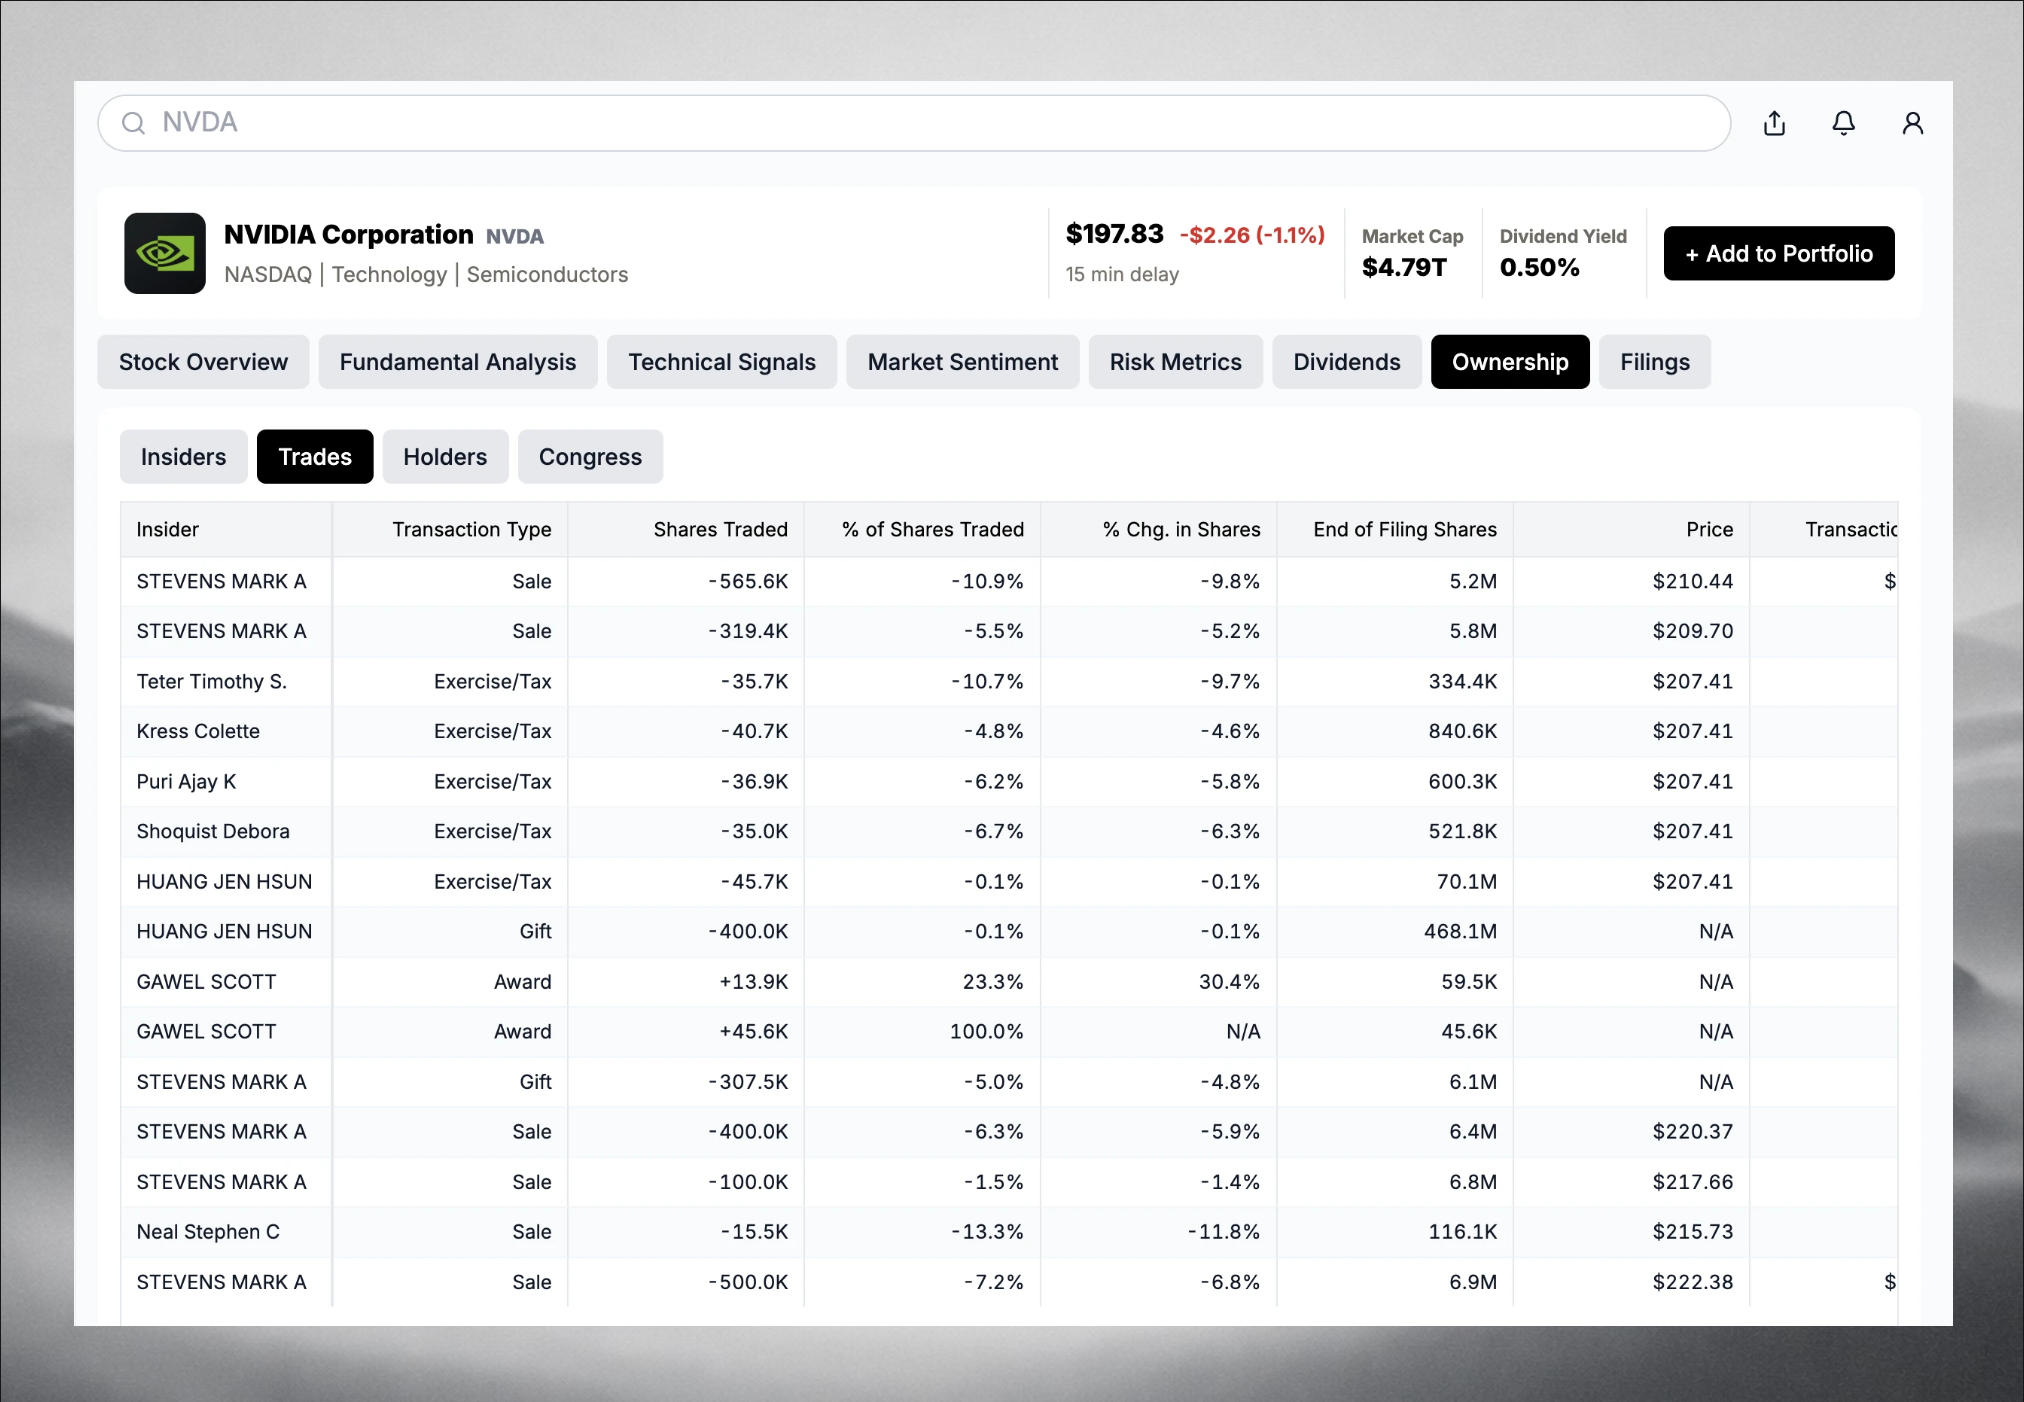Click Teter Timothy S. insider name

[212, 682]
